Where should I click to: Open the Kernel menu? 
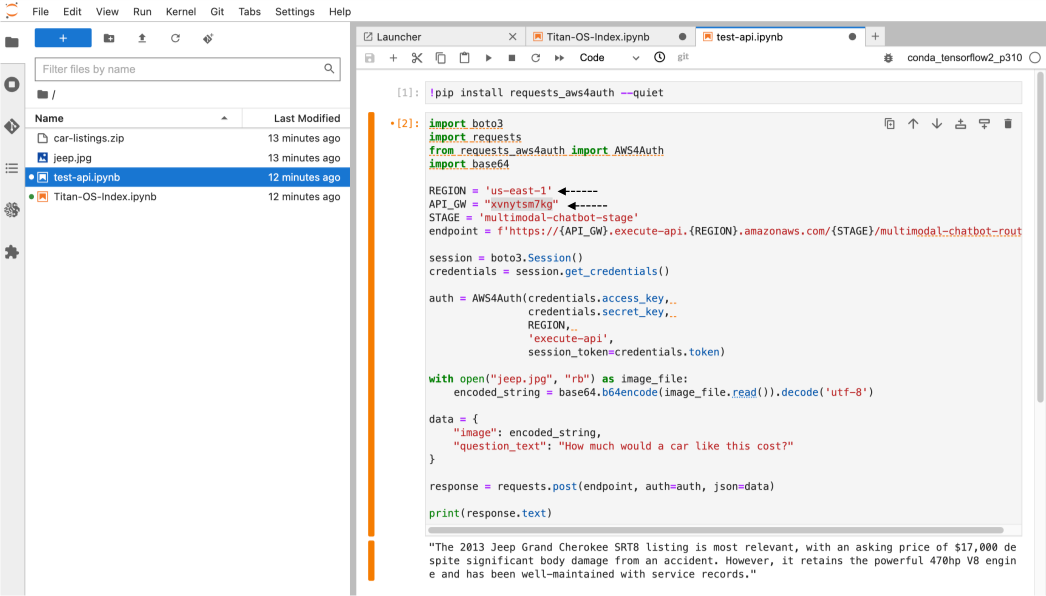click(180, 12)
